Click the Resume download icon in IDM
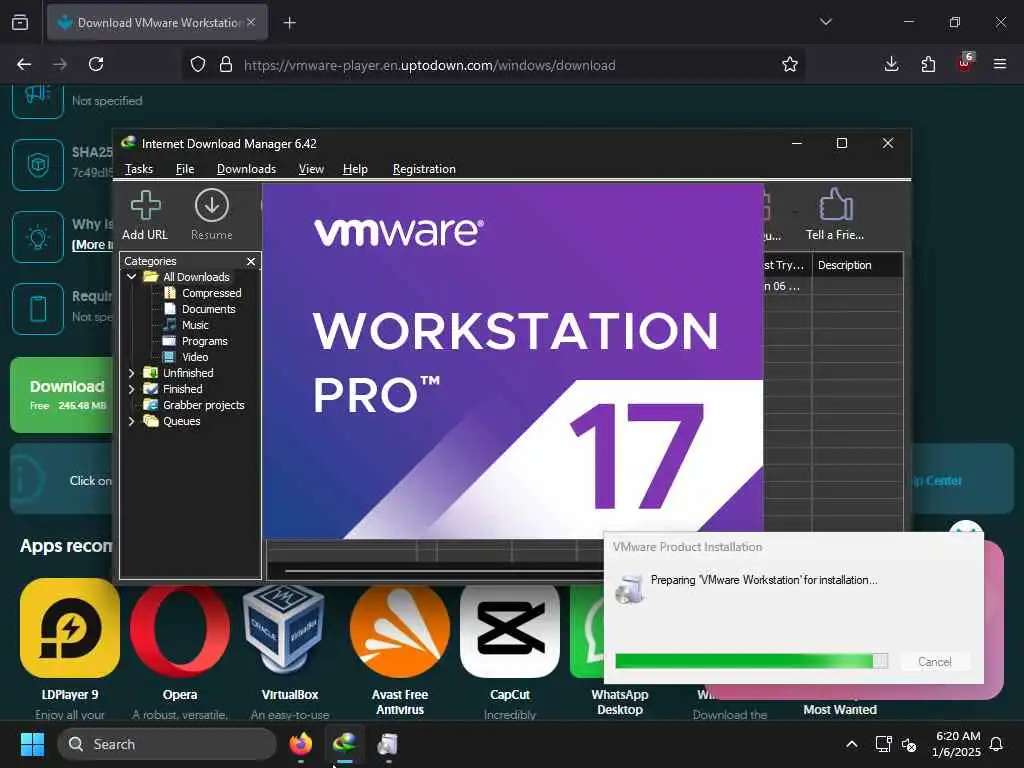The width and height of the screenshot is (1024, 768). (x=212, y=205)
